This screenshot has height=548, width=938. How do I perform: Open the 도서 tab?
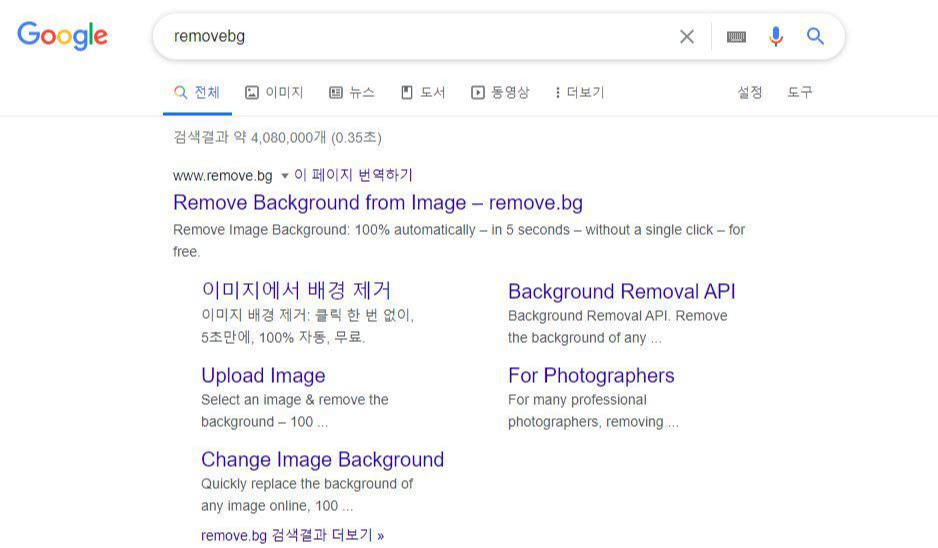click(x=423, y=92)
